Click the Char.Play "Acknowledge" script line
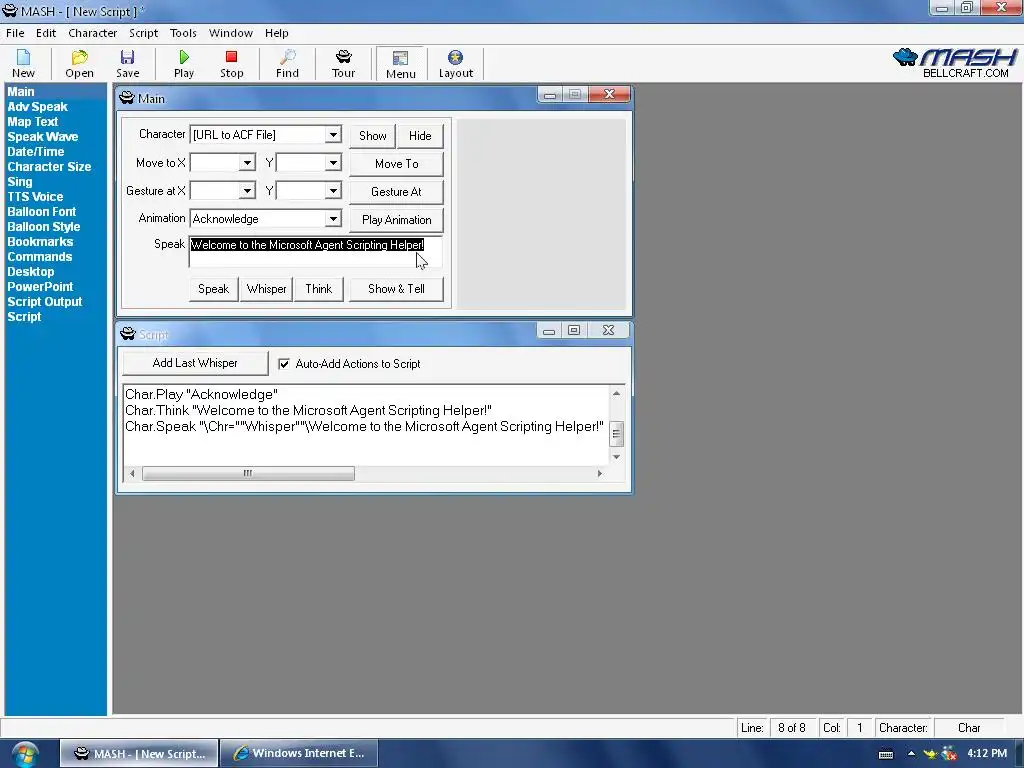 [x=201, y=394]
